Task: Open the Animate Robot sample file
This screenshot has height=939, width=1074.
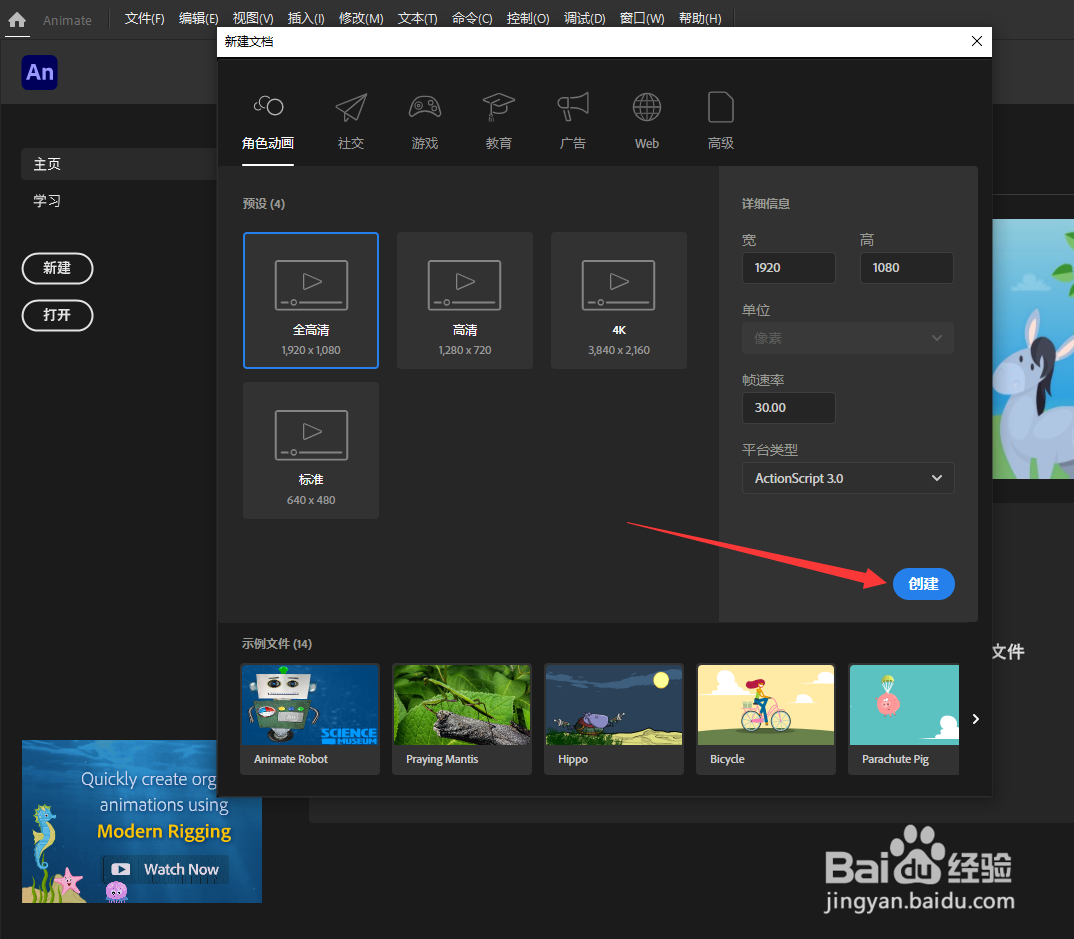Action: click(310, 719)
